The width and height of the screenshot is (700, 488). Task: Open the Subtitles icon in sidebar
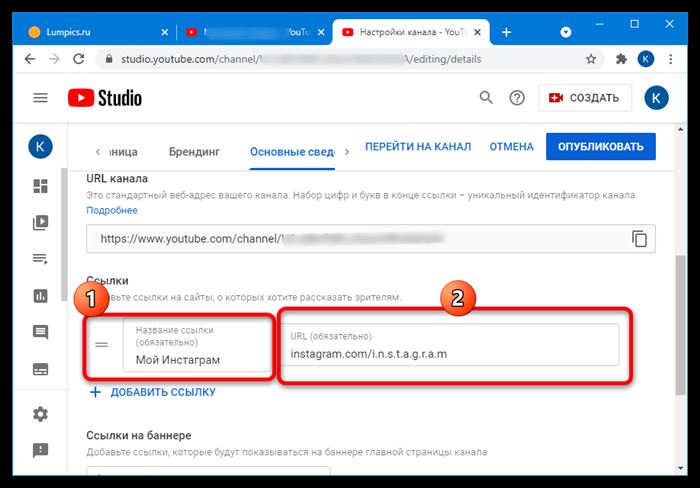40,369
